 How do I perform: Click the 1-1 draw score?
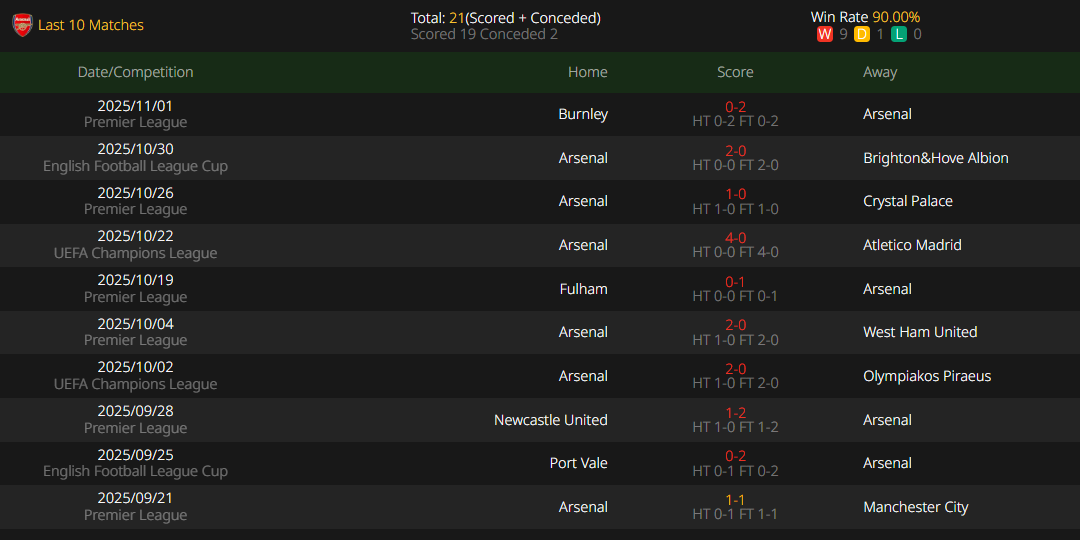[x=735, y=500]
